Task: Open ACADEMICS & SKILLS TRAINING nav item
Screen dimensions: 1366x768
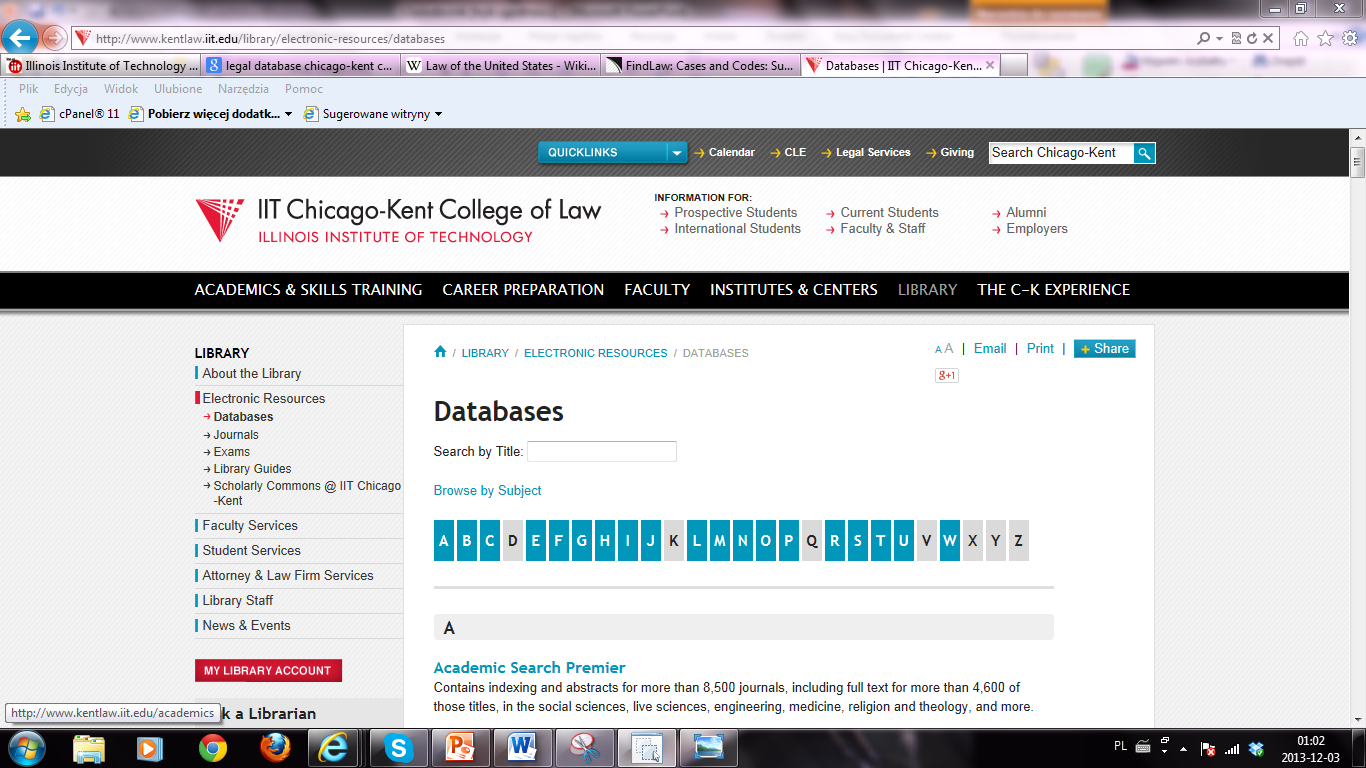Action: click(308, 289)
